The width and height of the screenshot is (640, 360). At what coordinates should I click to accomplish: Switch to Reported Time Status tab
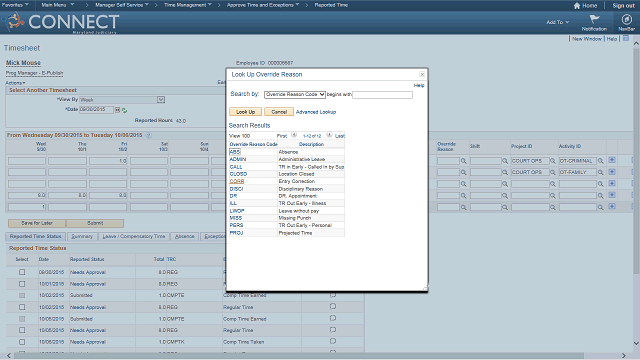tap(36, 236)
